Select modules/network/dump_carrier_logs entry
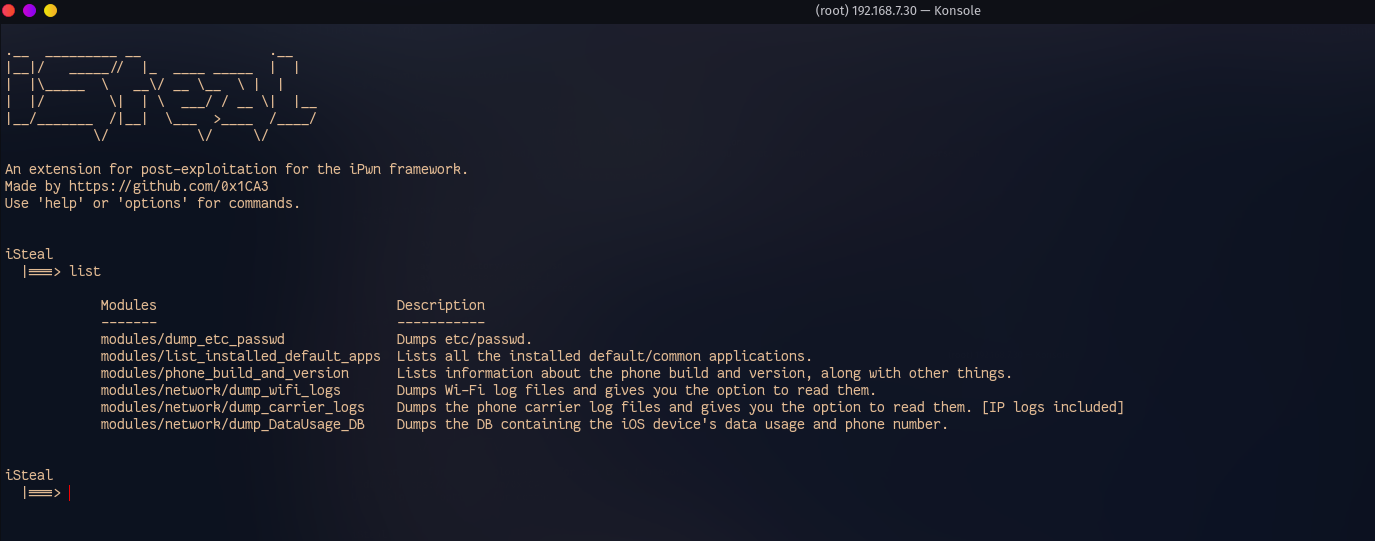 pyautogui.click(x=233, y=407)
